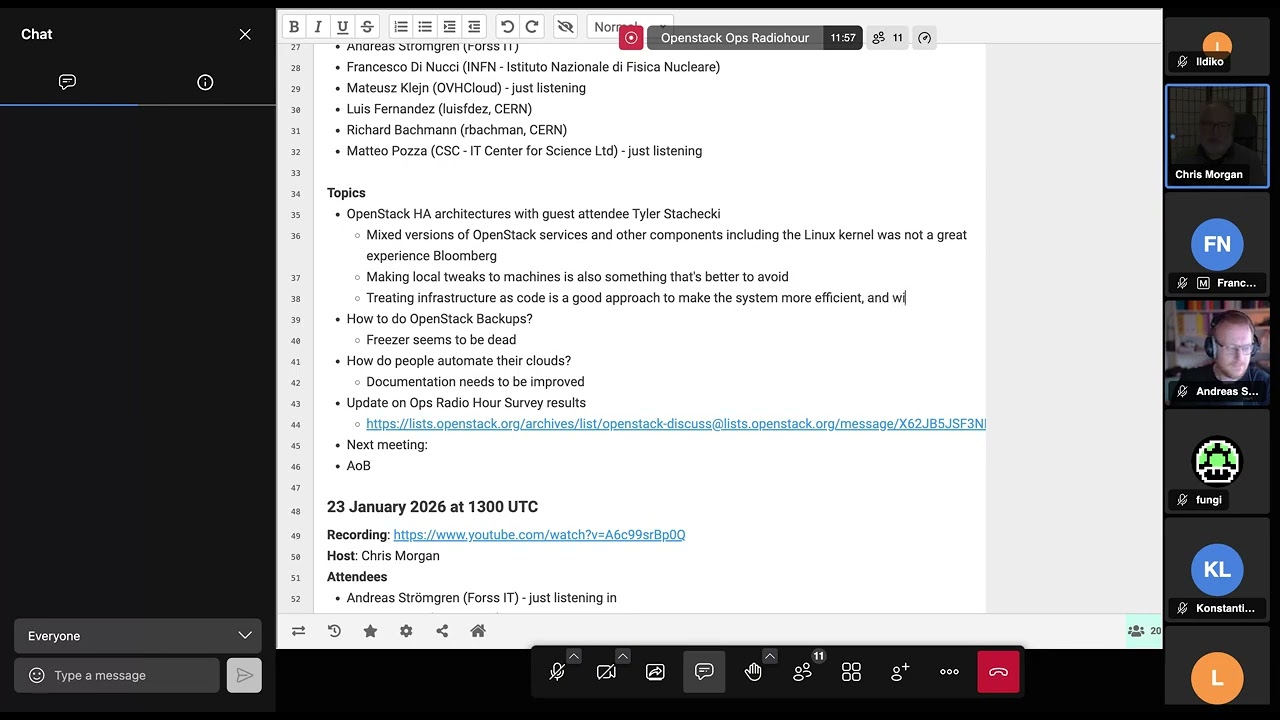Open the Everyone recipient dropdown

click(x=138, y=636)
